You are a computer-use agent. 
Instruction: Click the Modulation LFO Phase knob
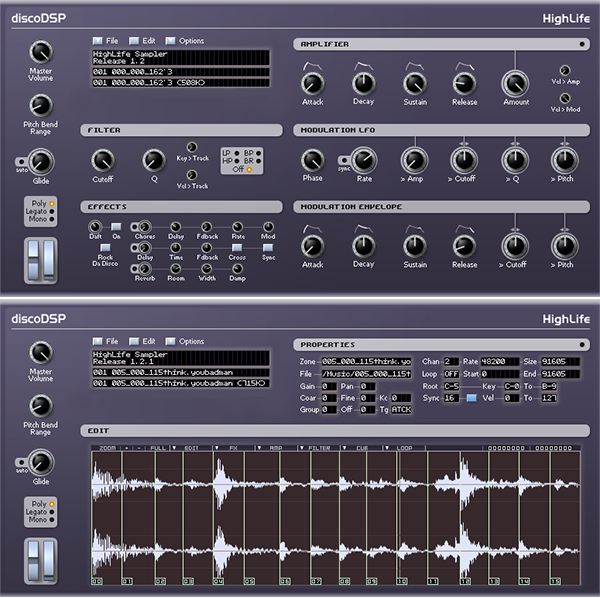click(x=313, y=160)
